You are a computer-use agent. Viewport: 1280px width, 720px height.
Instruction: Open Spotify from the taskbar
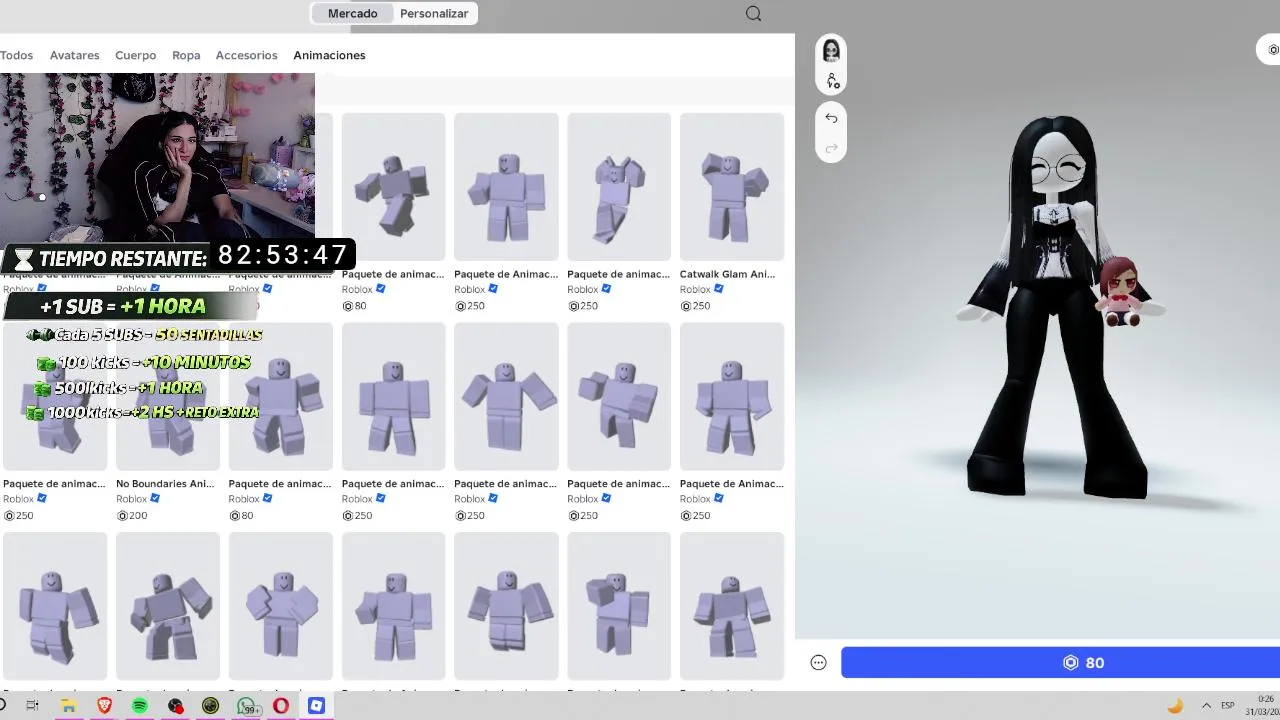click(140, 705)
